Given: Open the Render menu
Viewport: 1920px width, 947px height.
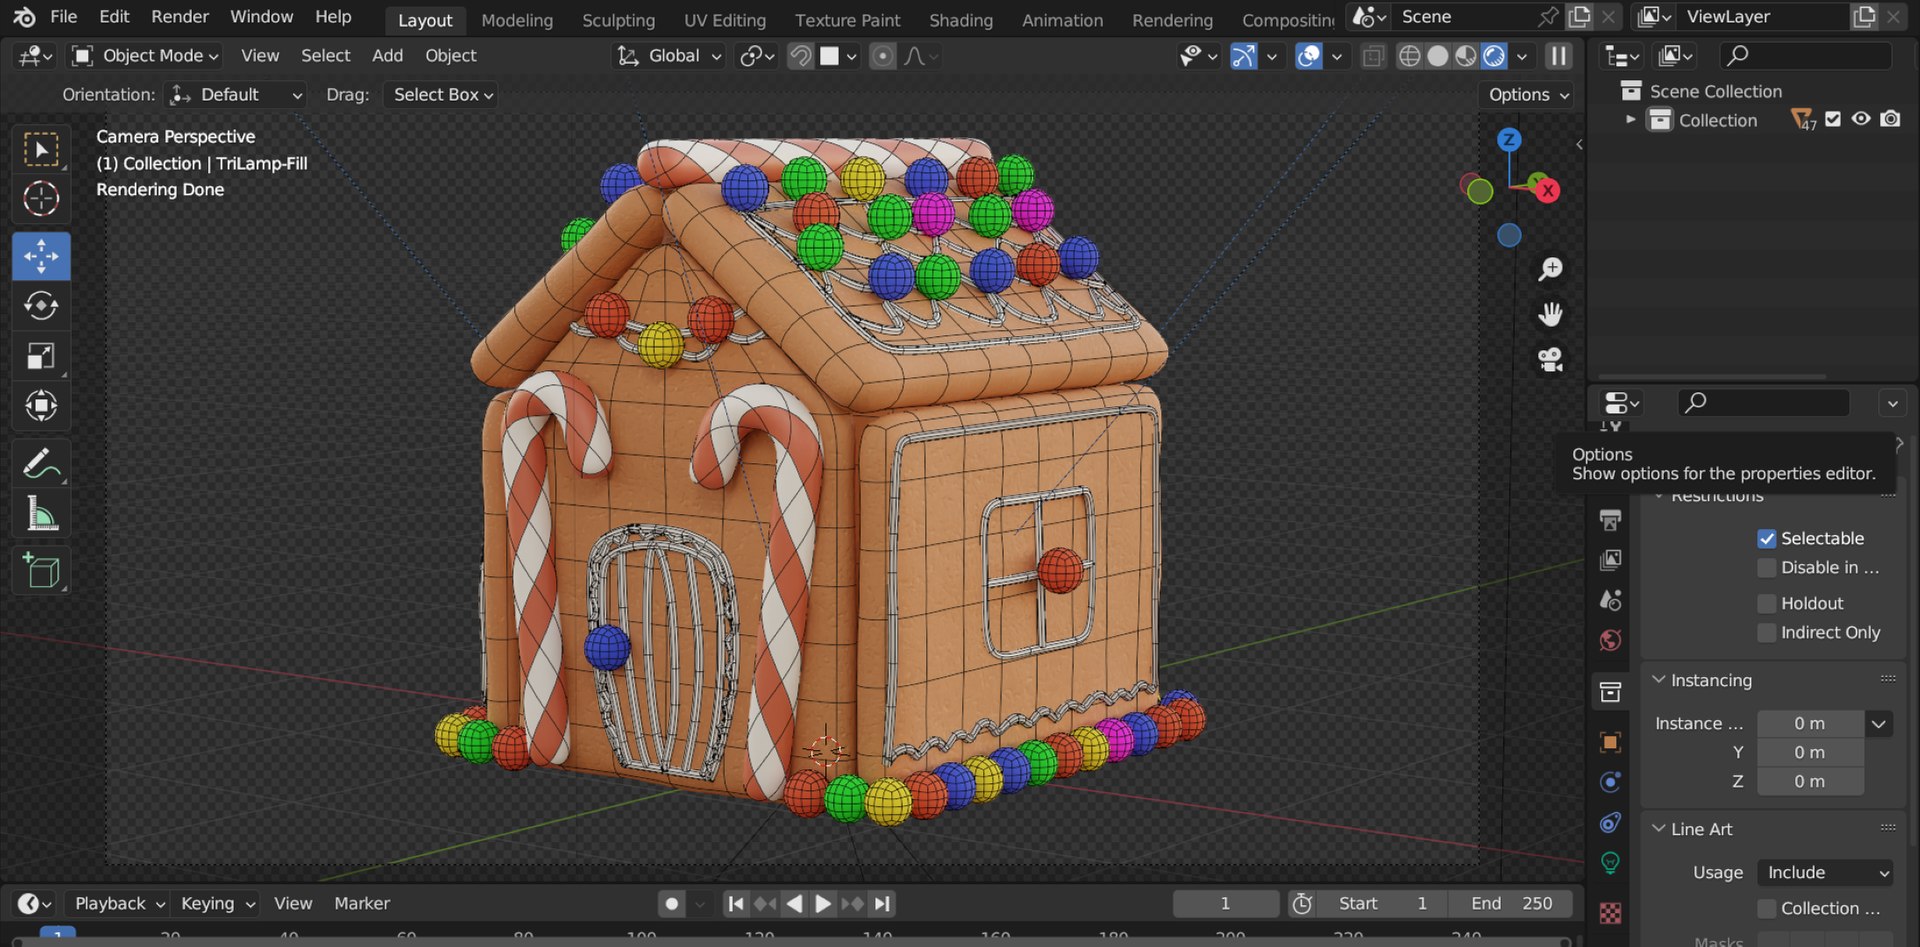Looking at the screenshot, I should (179, 17).
